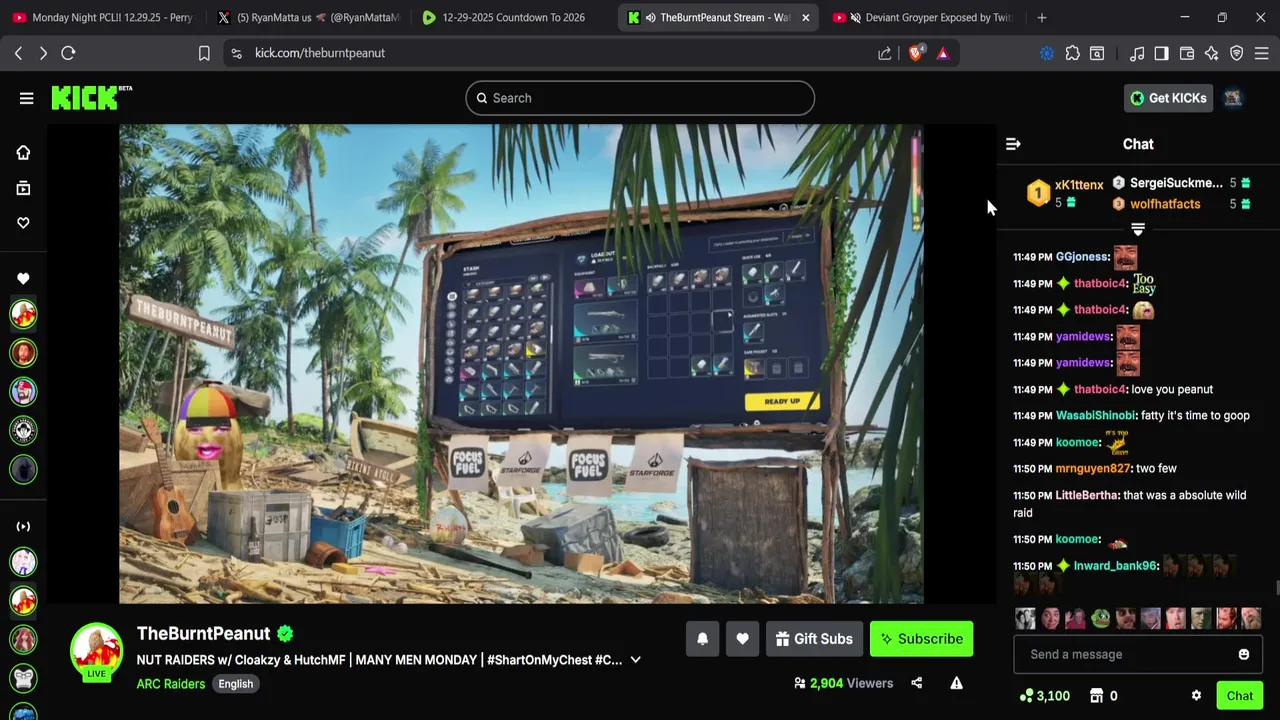
Task: Expand stream title chevron
Action: (635, 660)
